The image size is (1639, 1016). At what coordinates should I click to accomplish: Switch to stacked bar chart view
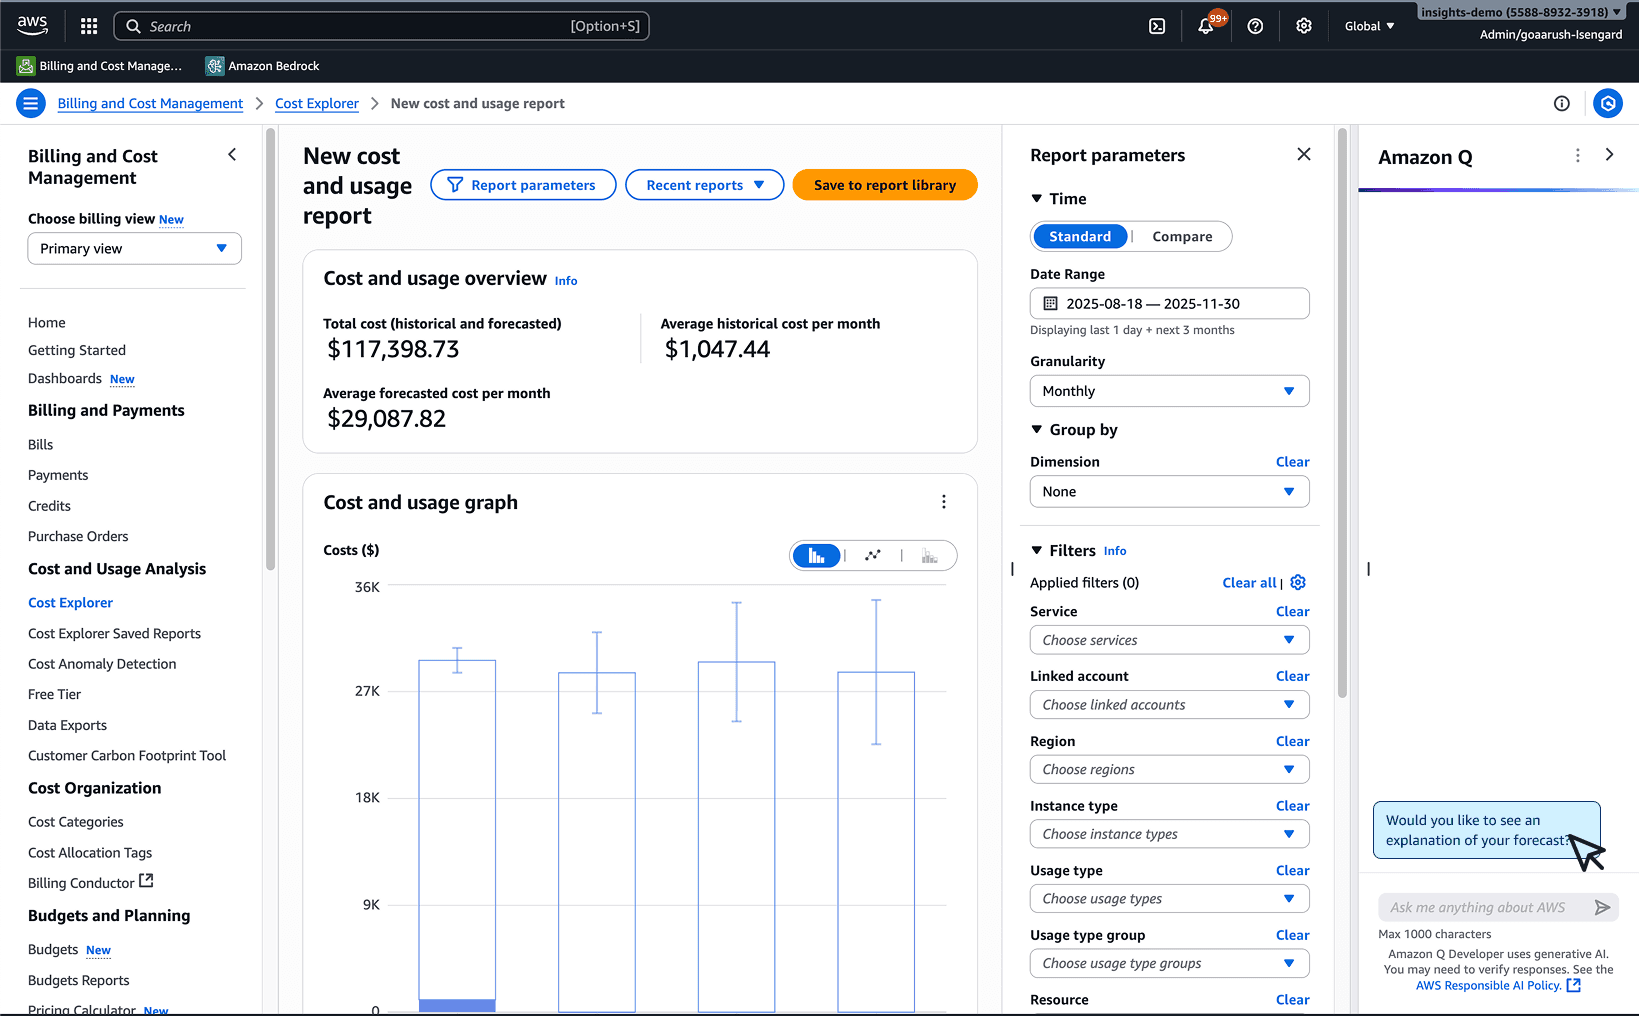coord(929,556)
